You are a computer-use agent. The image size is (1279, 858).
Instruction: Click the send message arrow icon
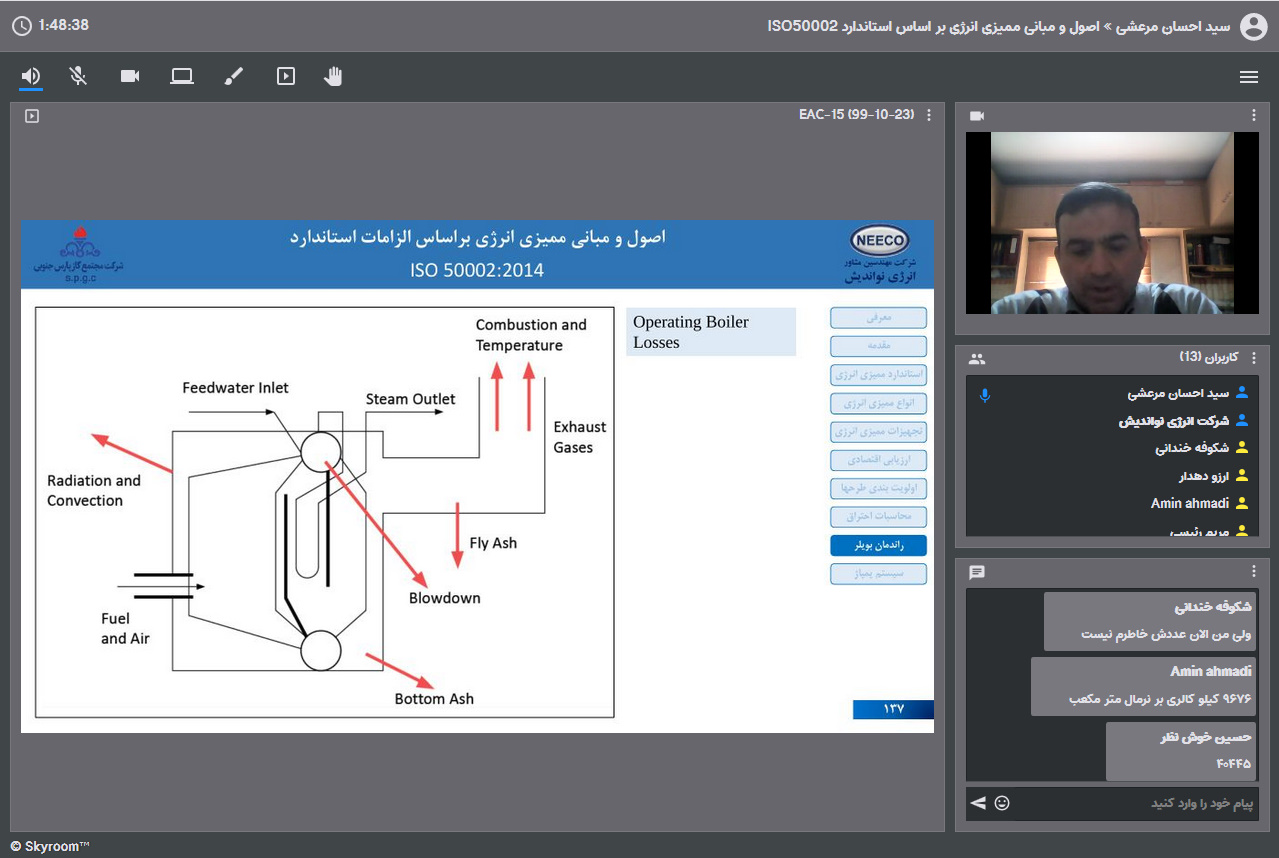[978, 803]
